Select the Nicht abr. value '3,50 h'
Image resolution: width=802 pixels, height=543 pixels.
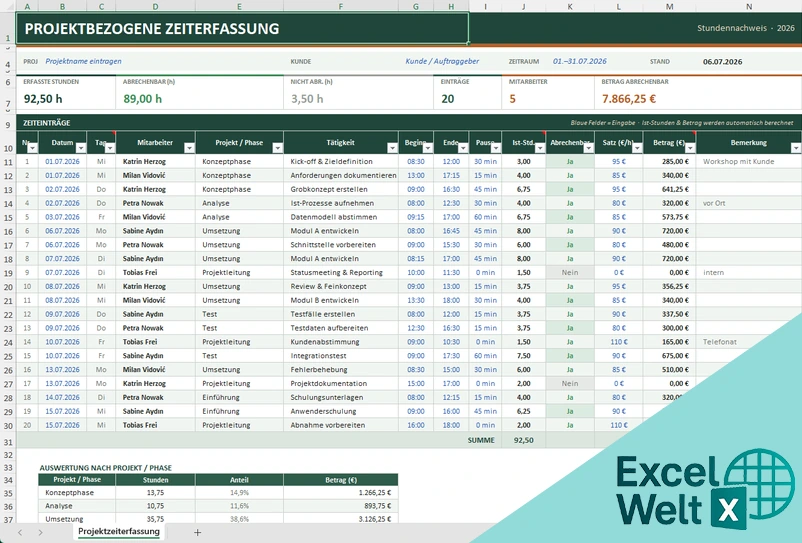pos(307,99)
